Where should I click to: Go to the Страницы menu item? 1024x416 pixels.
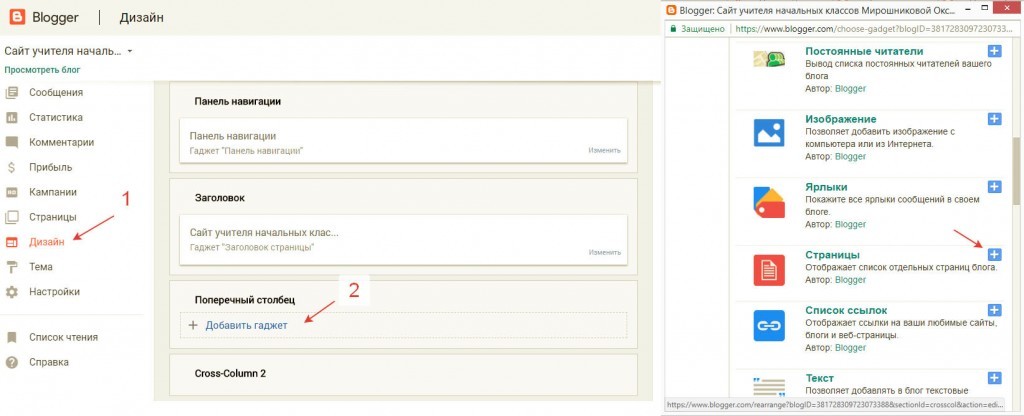(53, 217)
